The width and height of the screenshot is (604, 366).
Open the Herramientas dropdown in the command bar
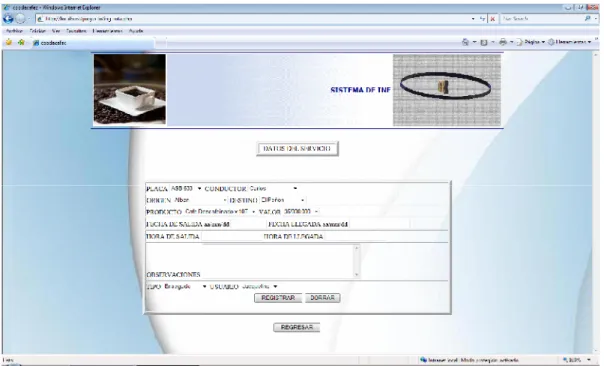point(569,42)
